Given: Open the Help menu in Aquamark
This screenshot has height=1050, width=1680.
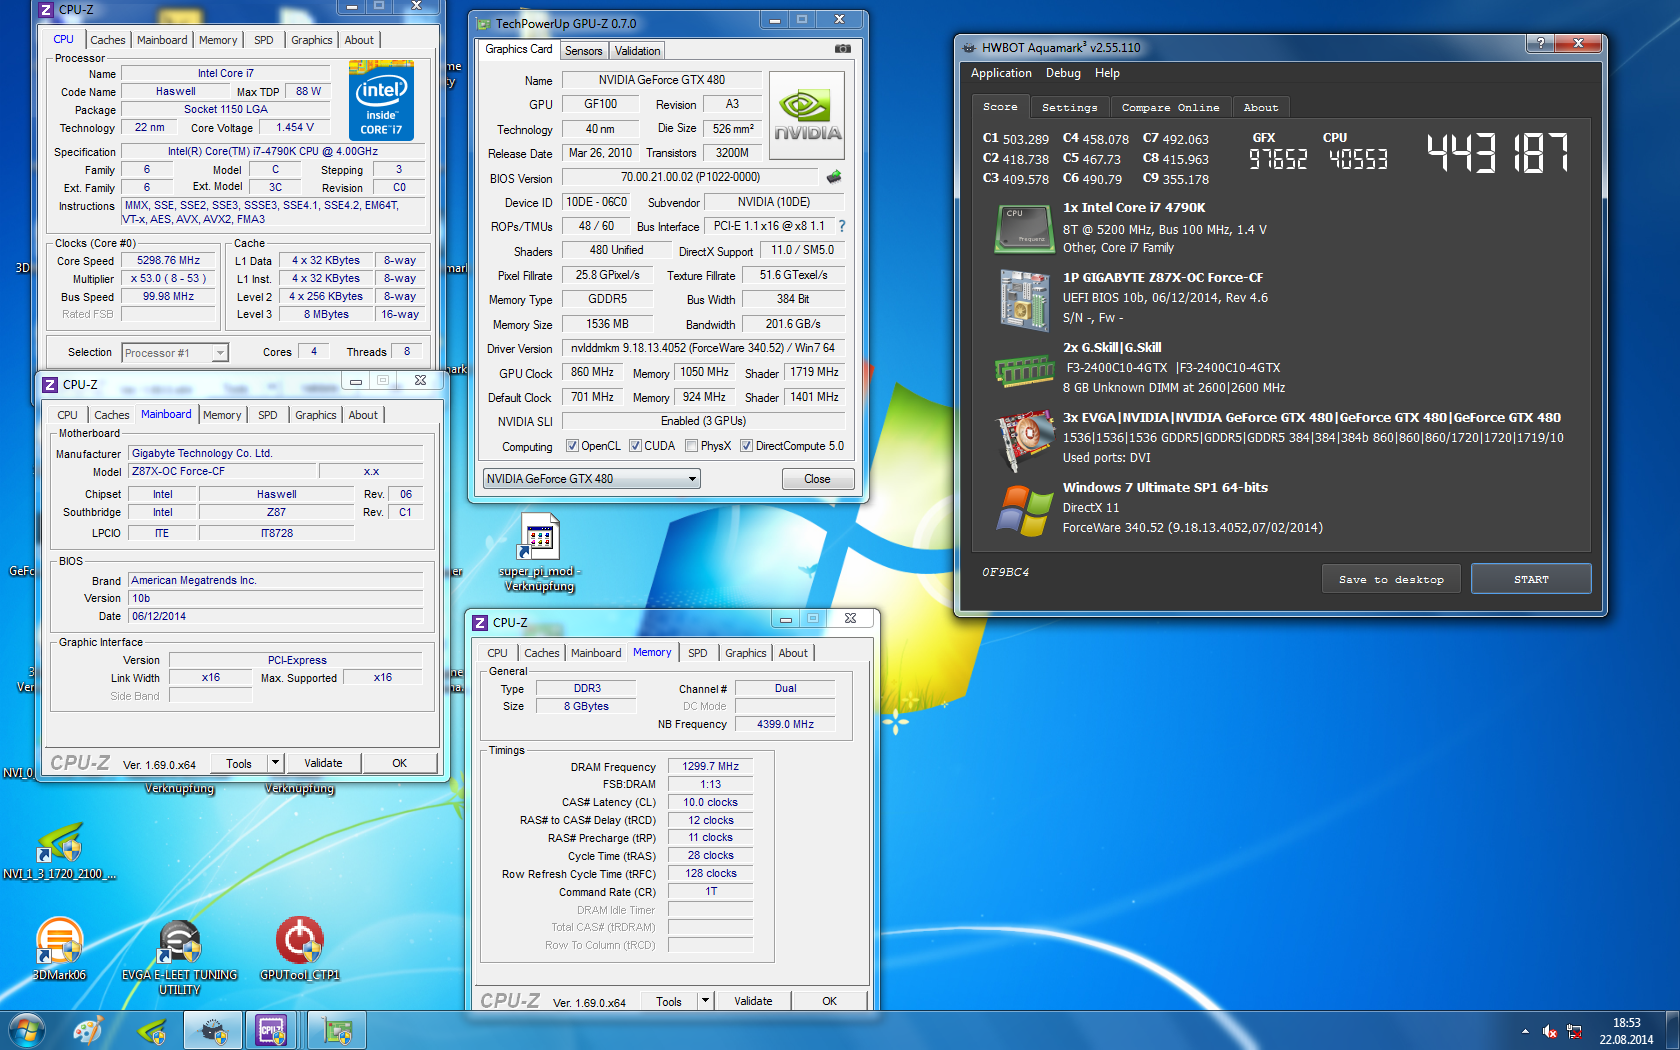Looking at the screenshot, I should [1107, 73].
